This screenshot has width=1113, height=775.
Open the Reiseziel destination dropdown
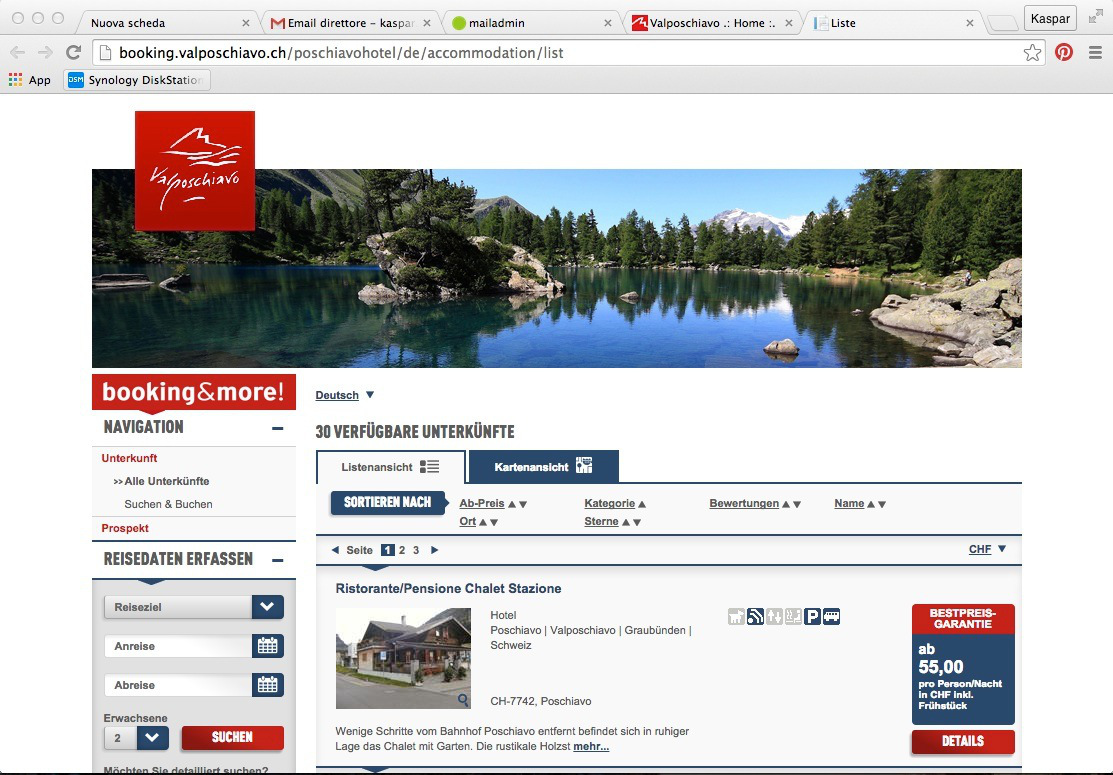click(x=267, y=607)
